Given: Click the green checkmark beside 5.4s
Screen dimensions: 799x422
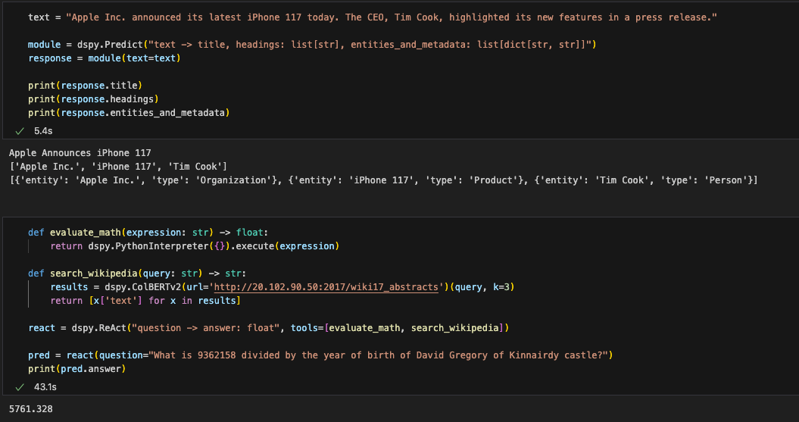Looking at the screenshot, I should pos(19,131).
